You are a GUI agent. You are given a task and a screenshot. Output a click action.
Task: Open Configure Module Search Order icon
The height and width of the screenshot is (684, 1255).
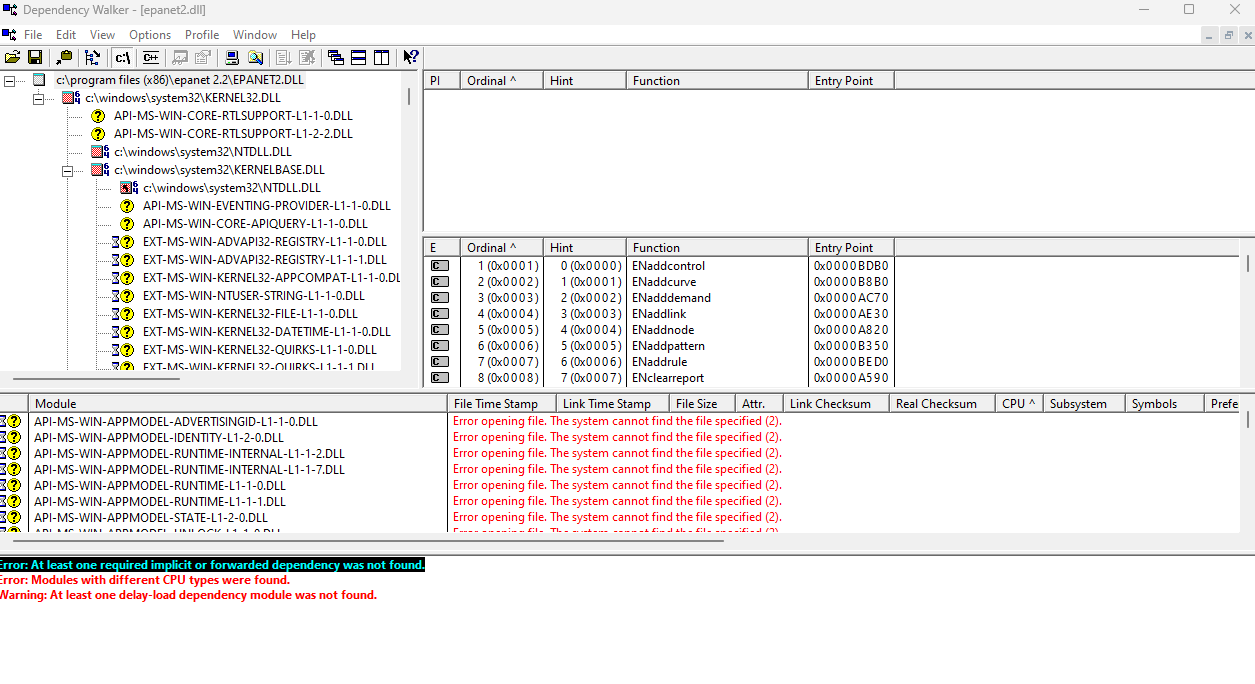click(255, 57)
